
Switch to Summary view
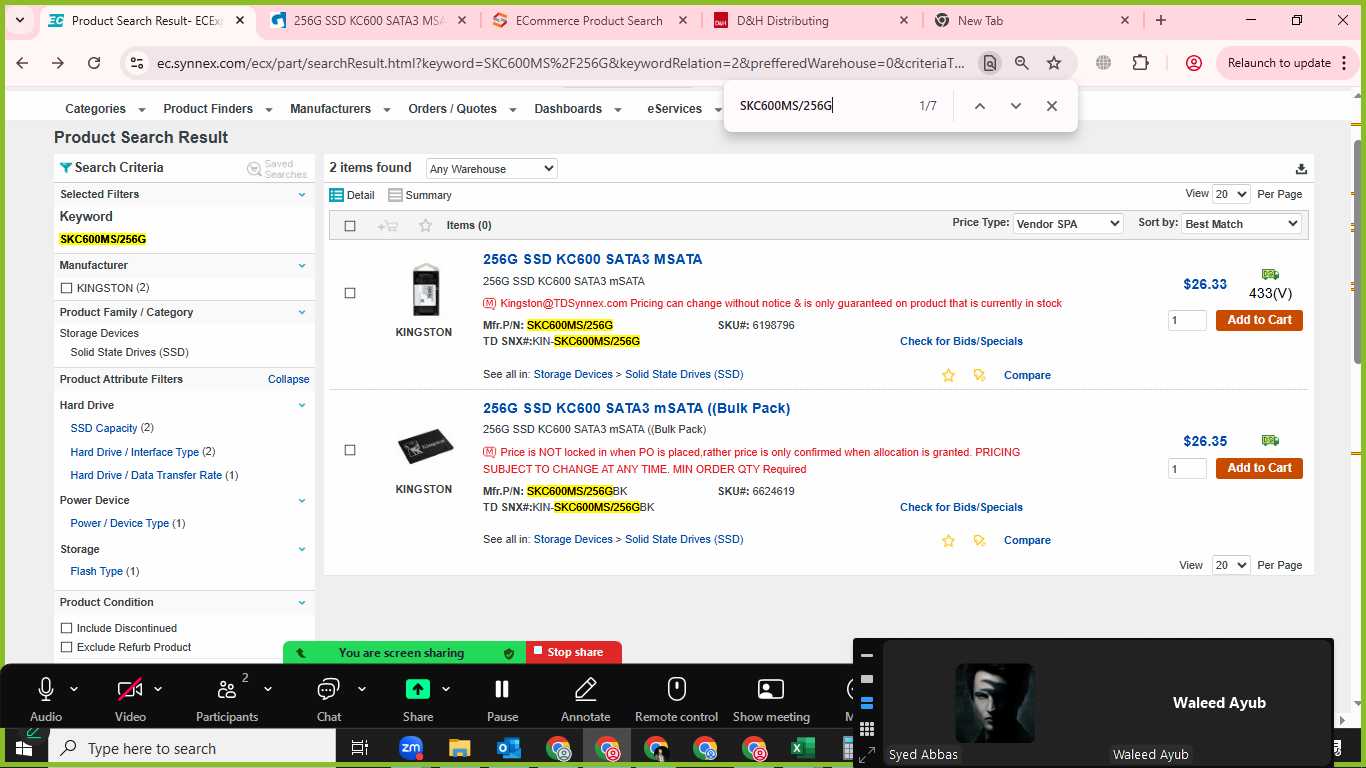pyautogui.click(x=420, y=195)
